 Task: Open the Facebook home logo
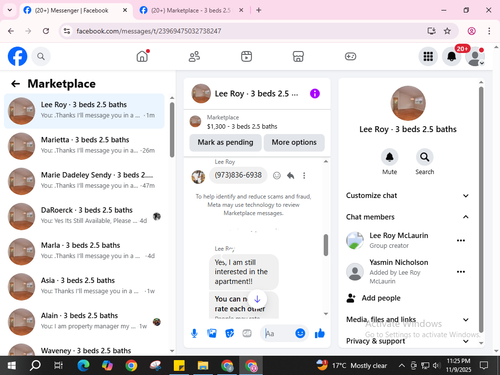[17, 56]
